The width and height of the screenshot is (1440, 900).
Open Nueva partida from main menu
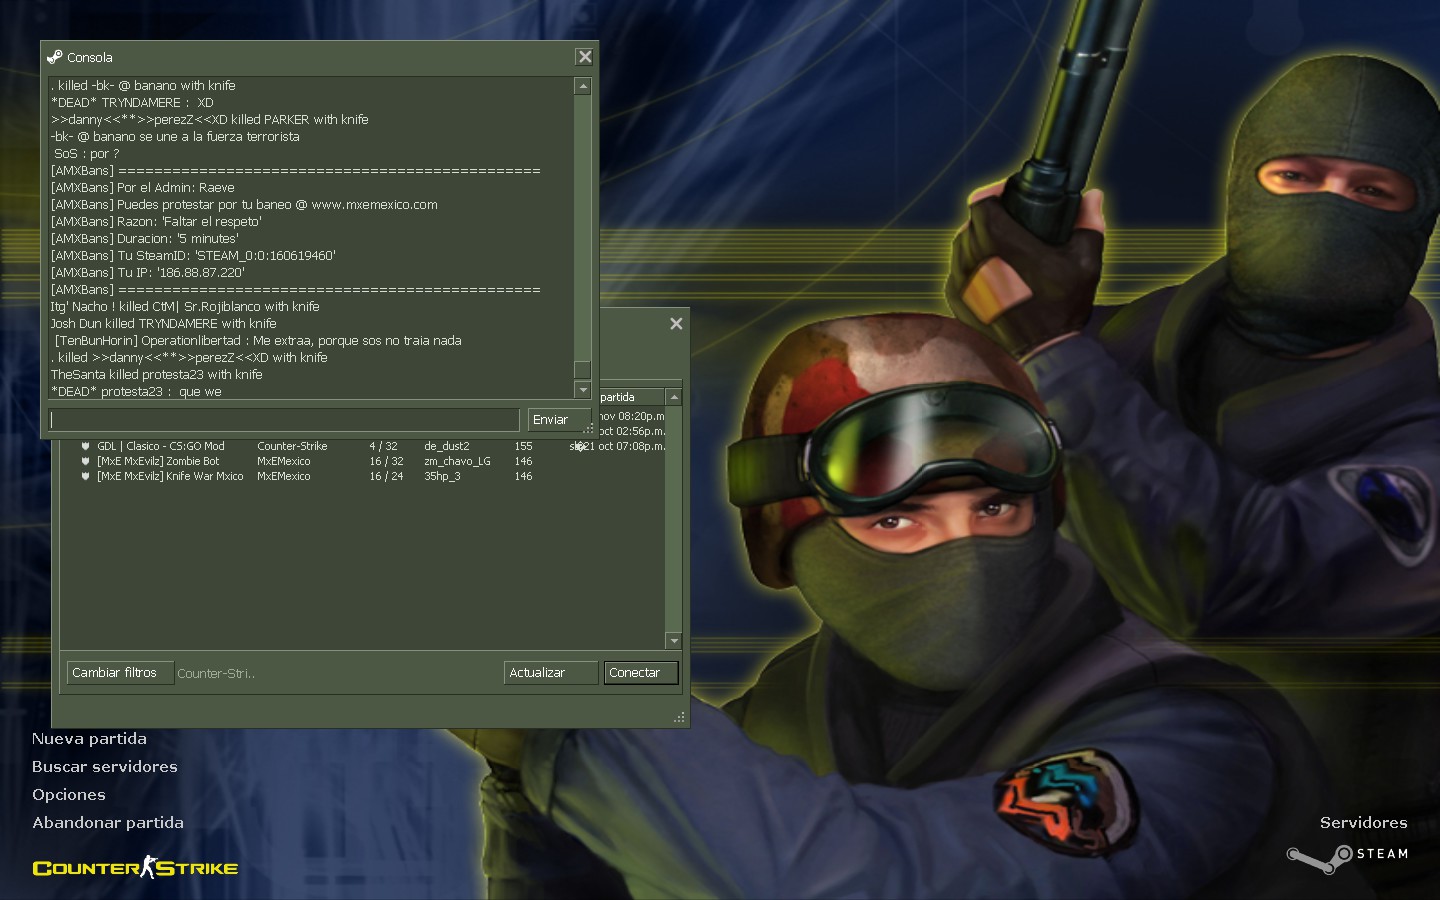coord(89,739)
